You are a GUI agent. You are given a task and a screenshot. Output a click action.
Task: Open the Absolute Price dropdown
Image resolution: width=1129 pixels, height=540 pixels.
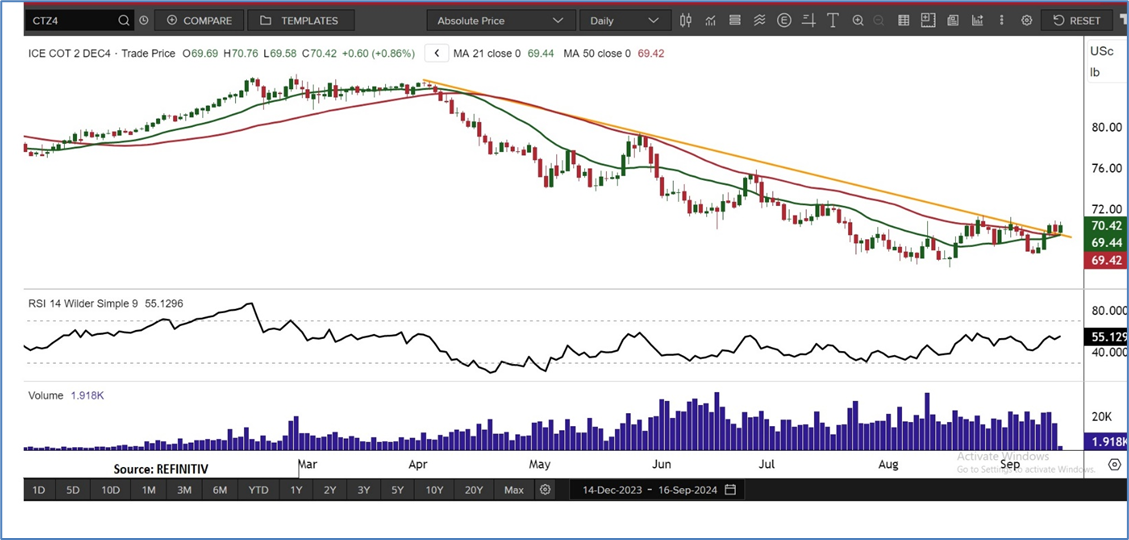click(500, 21)
